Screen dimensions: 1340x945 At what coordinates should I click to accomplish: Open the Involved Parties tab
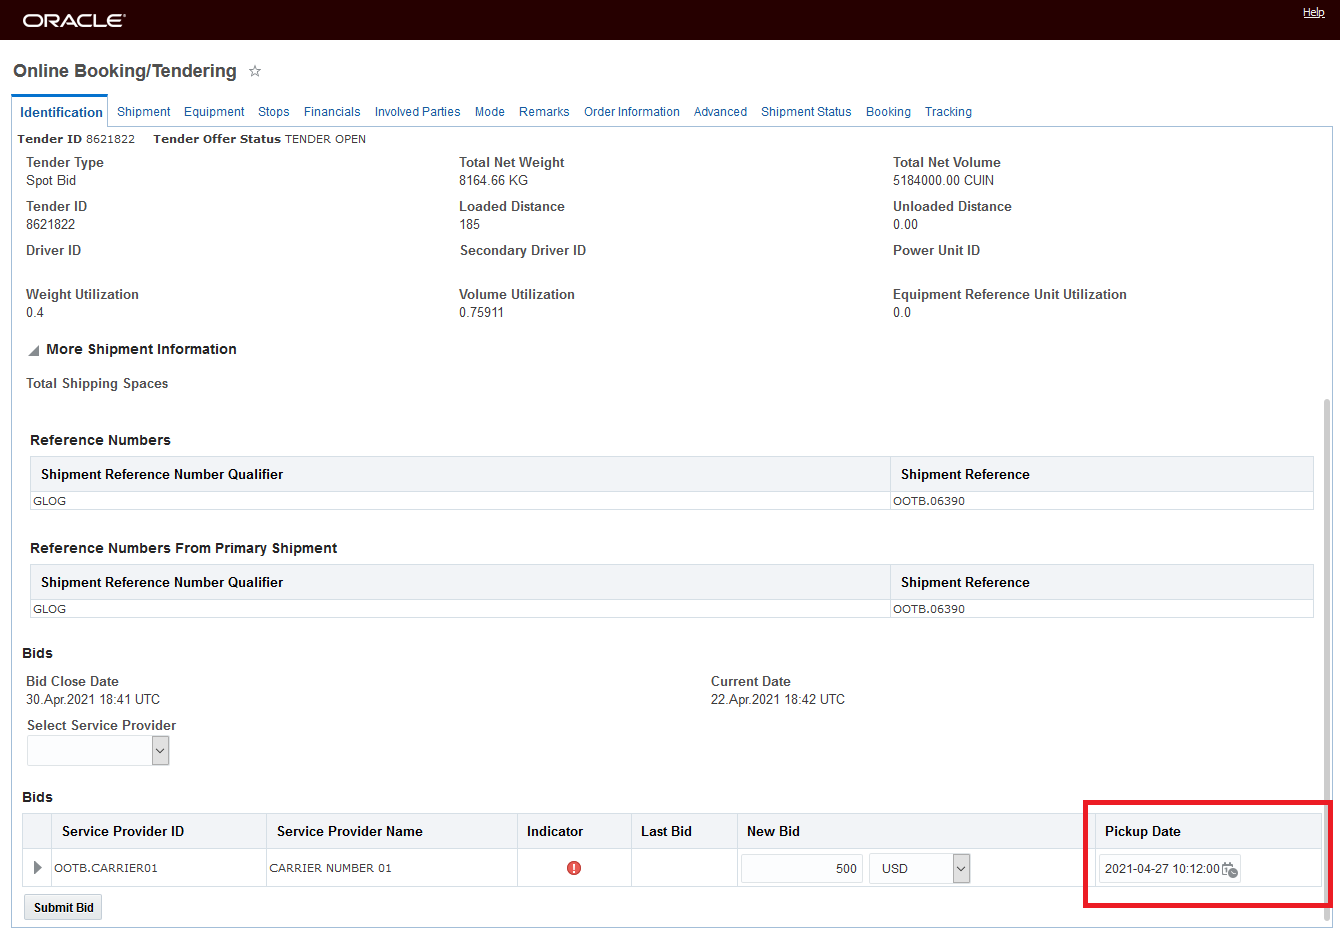pos(418,112)
